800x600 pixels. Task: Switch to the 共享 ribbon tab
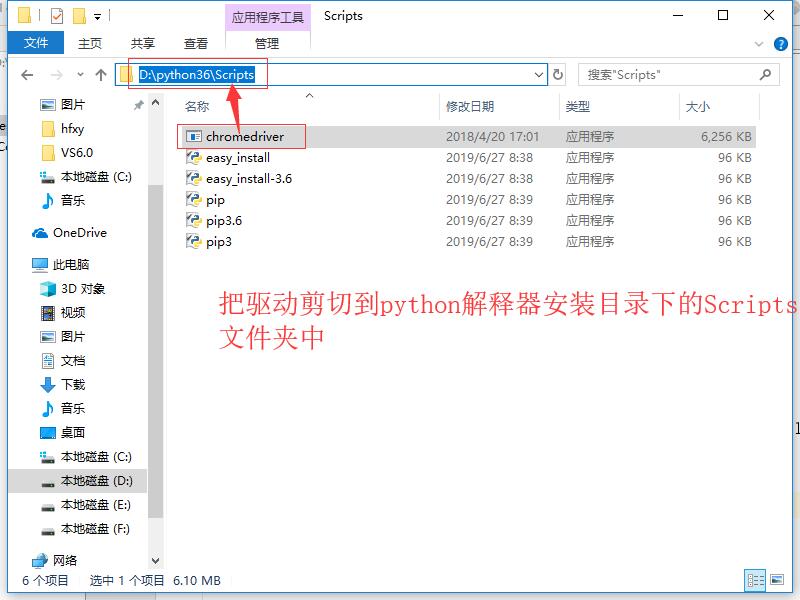[x=143, y=44]
